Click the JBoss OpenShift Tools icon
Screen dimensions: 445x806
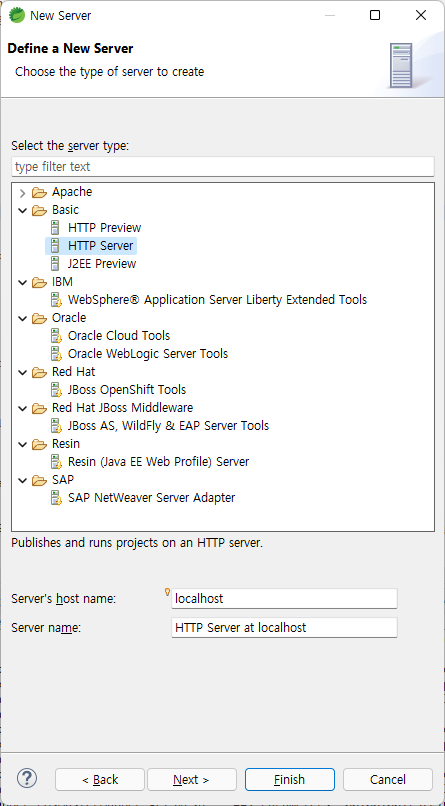tap(56, 390)
